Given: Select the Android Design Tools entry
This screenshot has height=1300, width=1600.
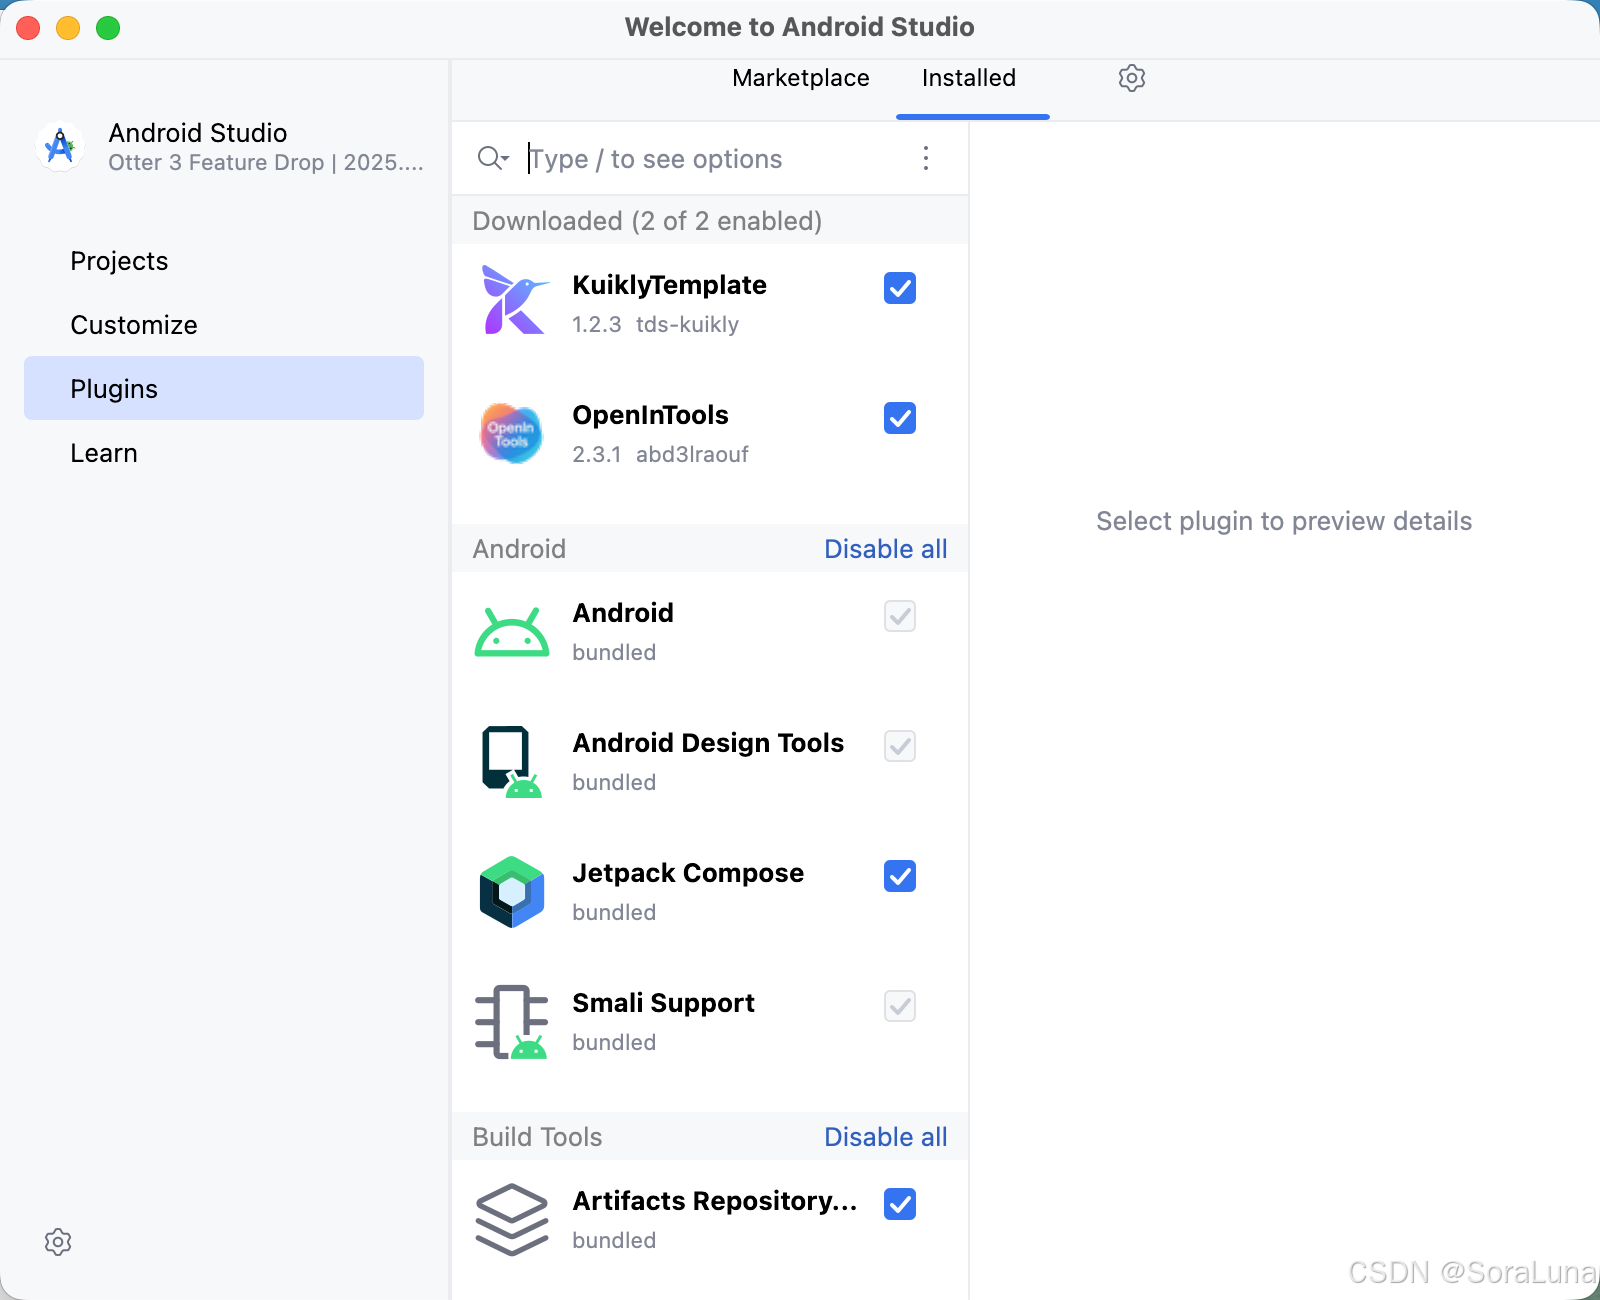Looking at the screenshot, I should pyautogui.click(x=708, y=743).
